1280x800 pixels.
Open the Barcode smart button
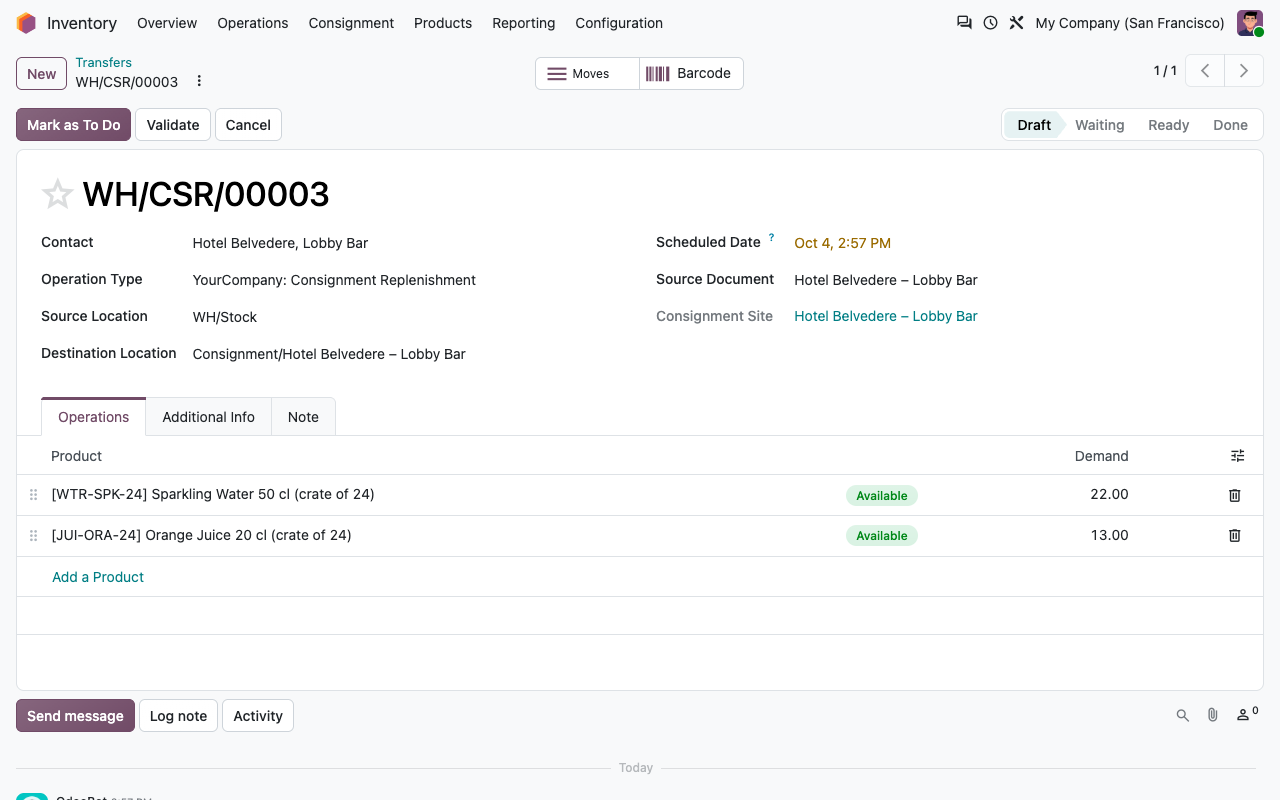(691, 74)
